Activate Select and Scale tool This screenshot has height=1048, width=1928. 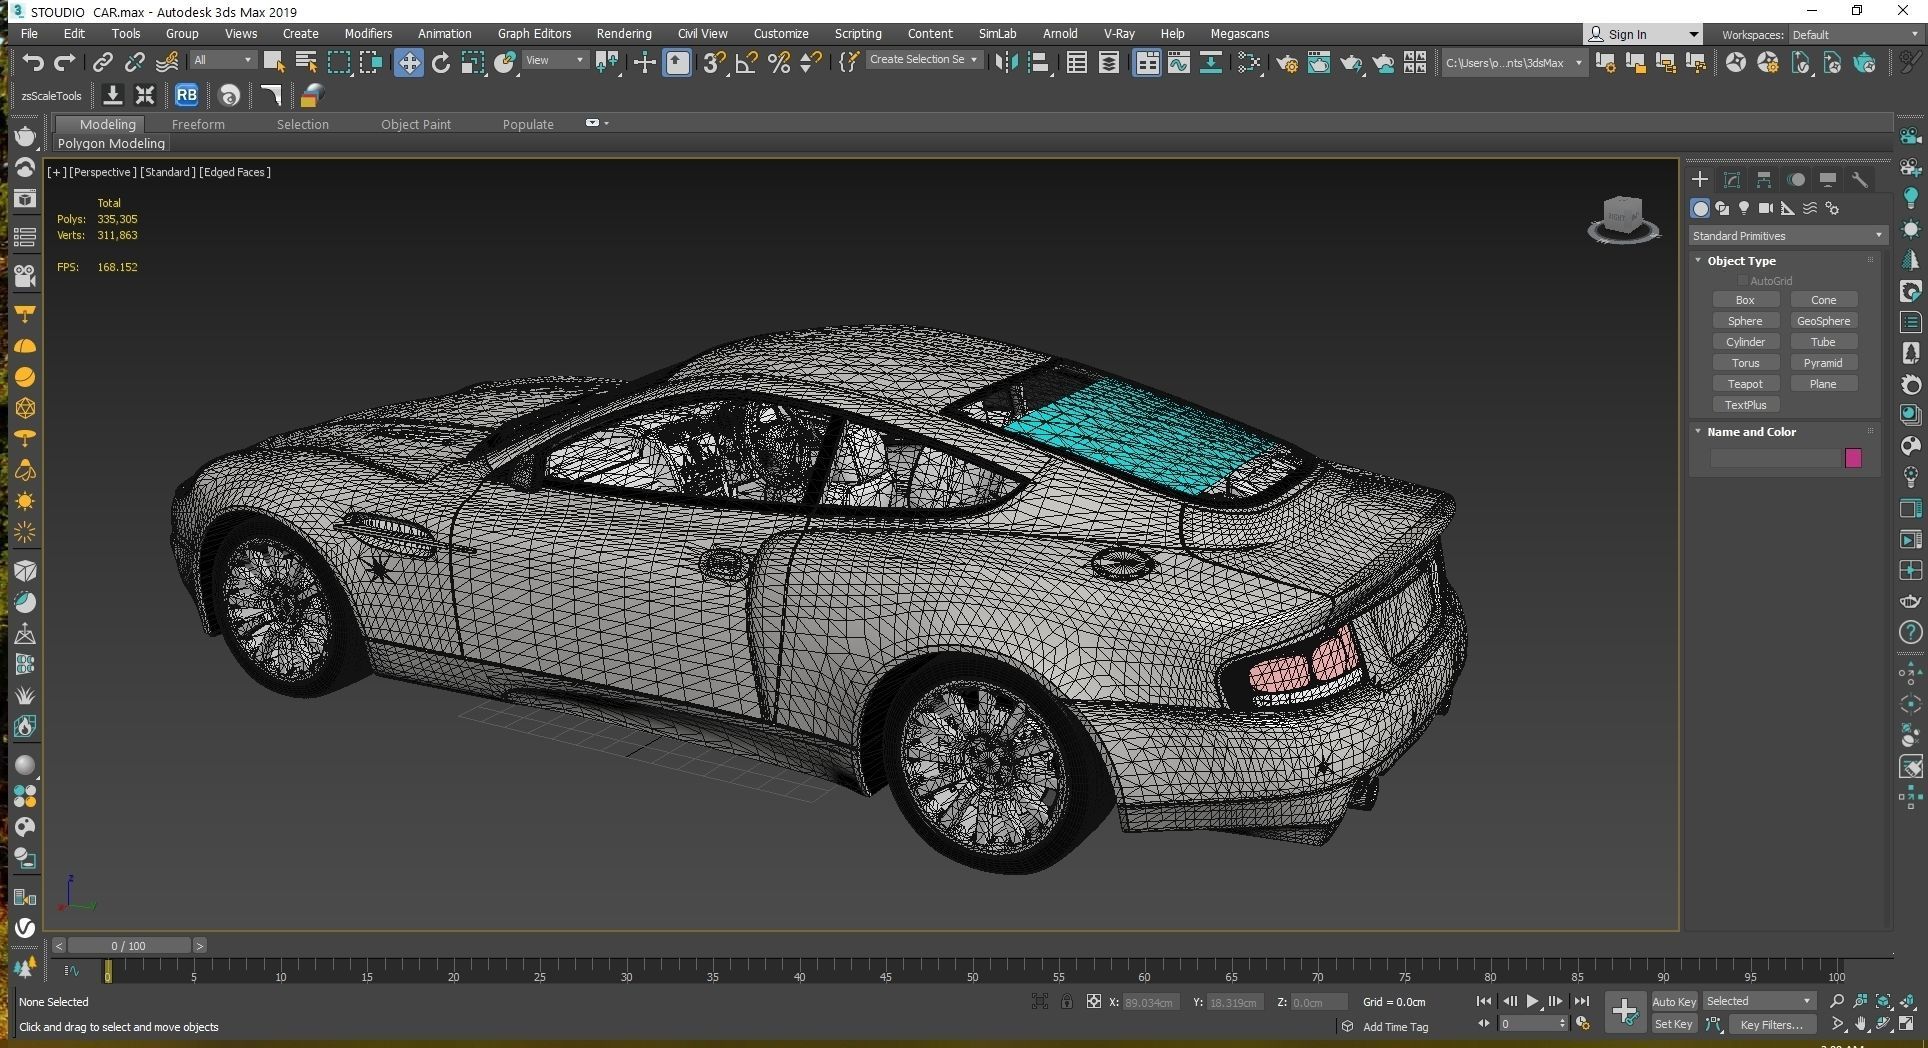pyautogui.click(x=472, y=63)
